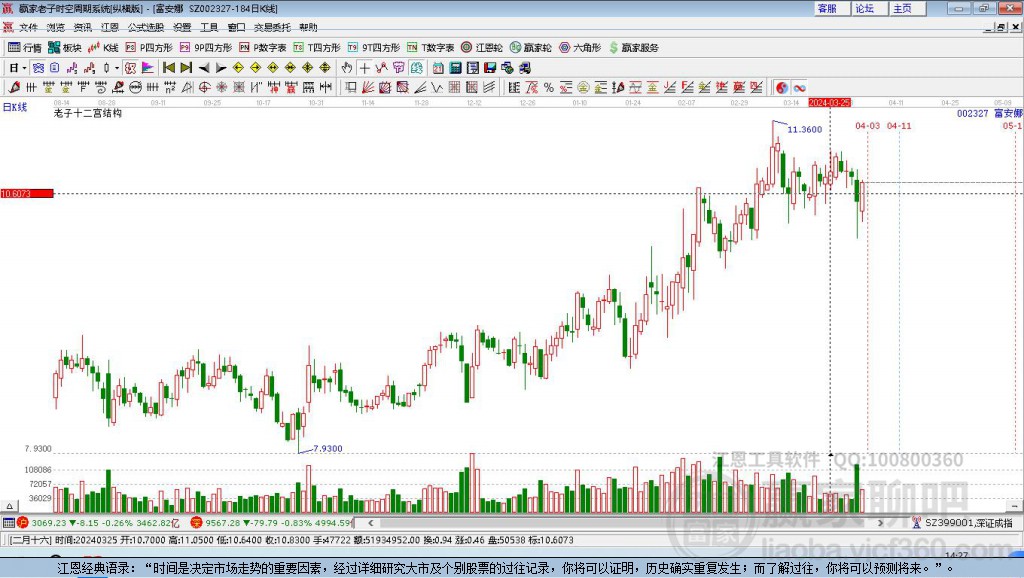Image resolution: width=1024 pixels, height=578 pixels.
Task: Click the 老子十二宫结构 label
Action: click(88, 113)
